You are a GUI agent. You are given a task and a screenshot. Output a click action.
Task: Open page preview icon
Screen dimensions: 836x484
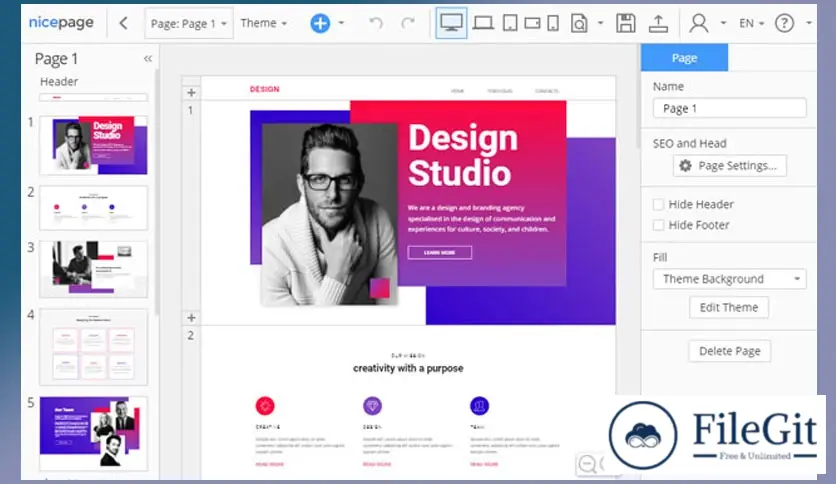click(x=579, y=23)
